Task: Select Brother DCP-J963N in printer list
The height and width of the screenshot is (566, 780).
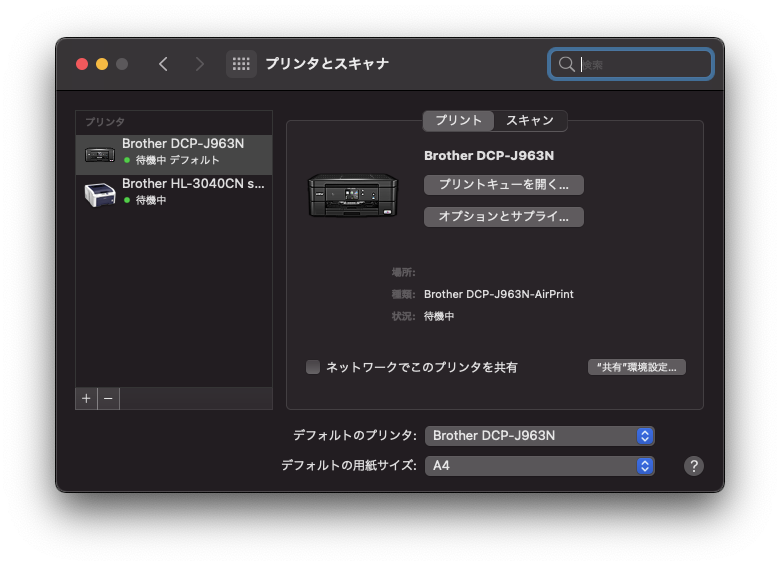Action: click(x=174, y=155)
